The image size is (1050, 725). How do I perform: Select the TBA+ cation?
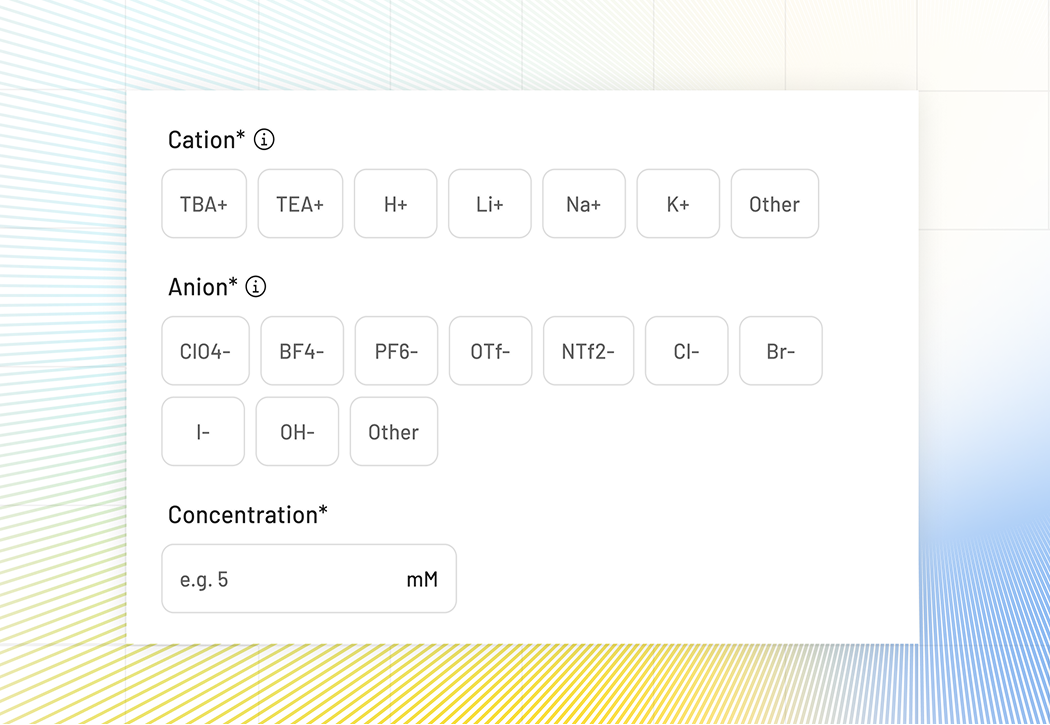(204, 204)
